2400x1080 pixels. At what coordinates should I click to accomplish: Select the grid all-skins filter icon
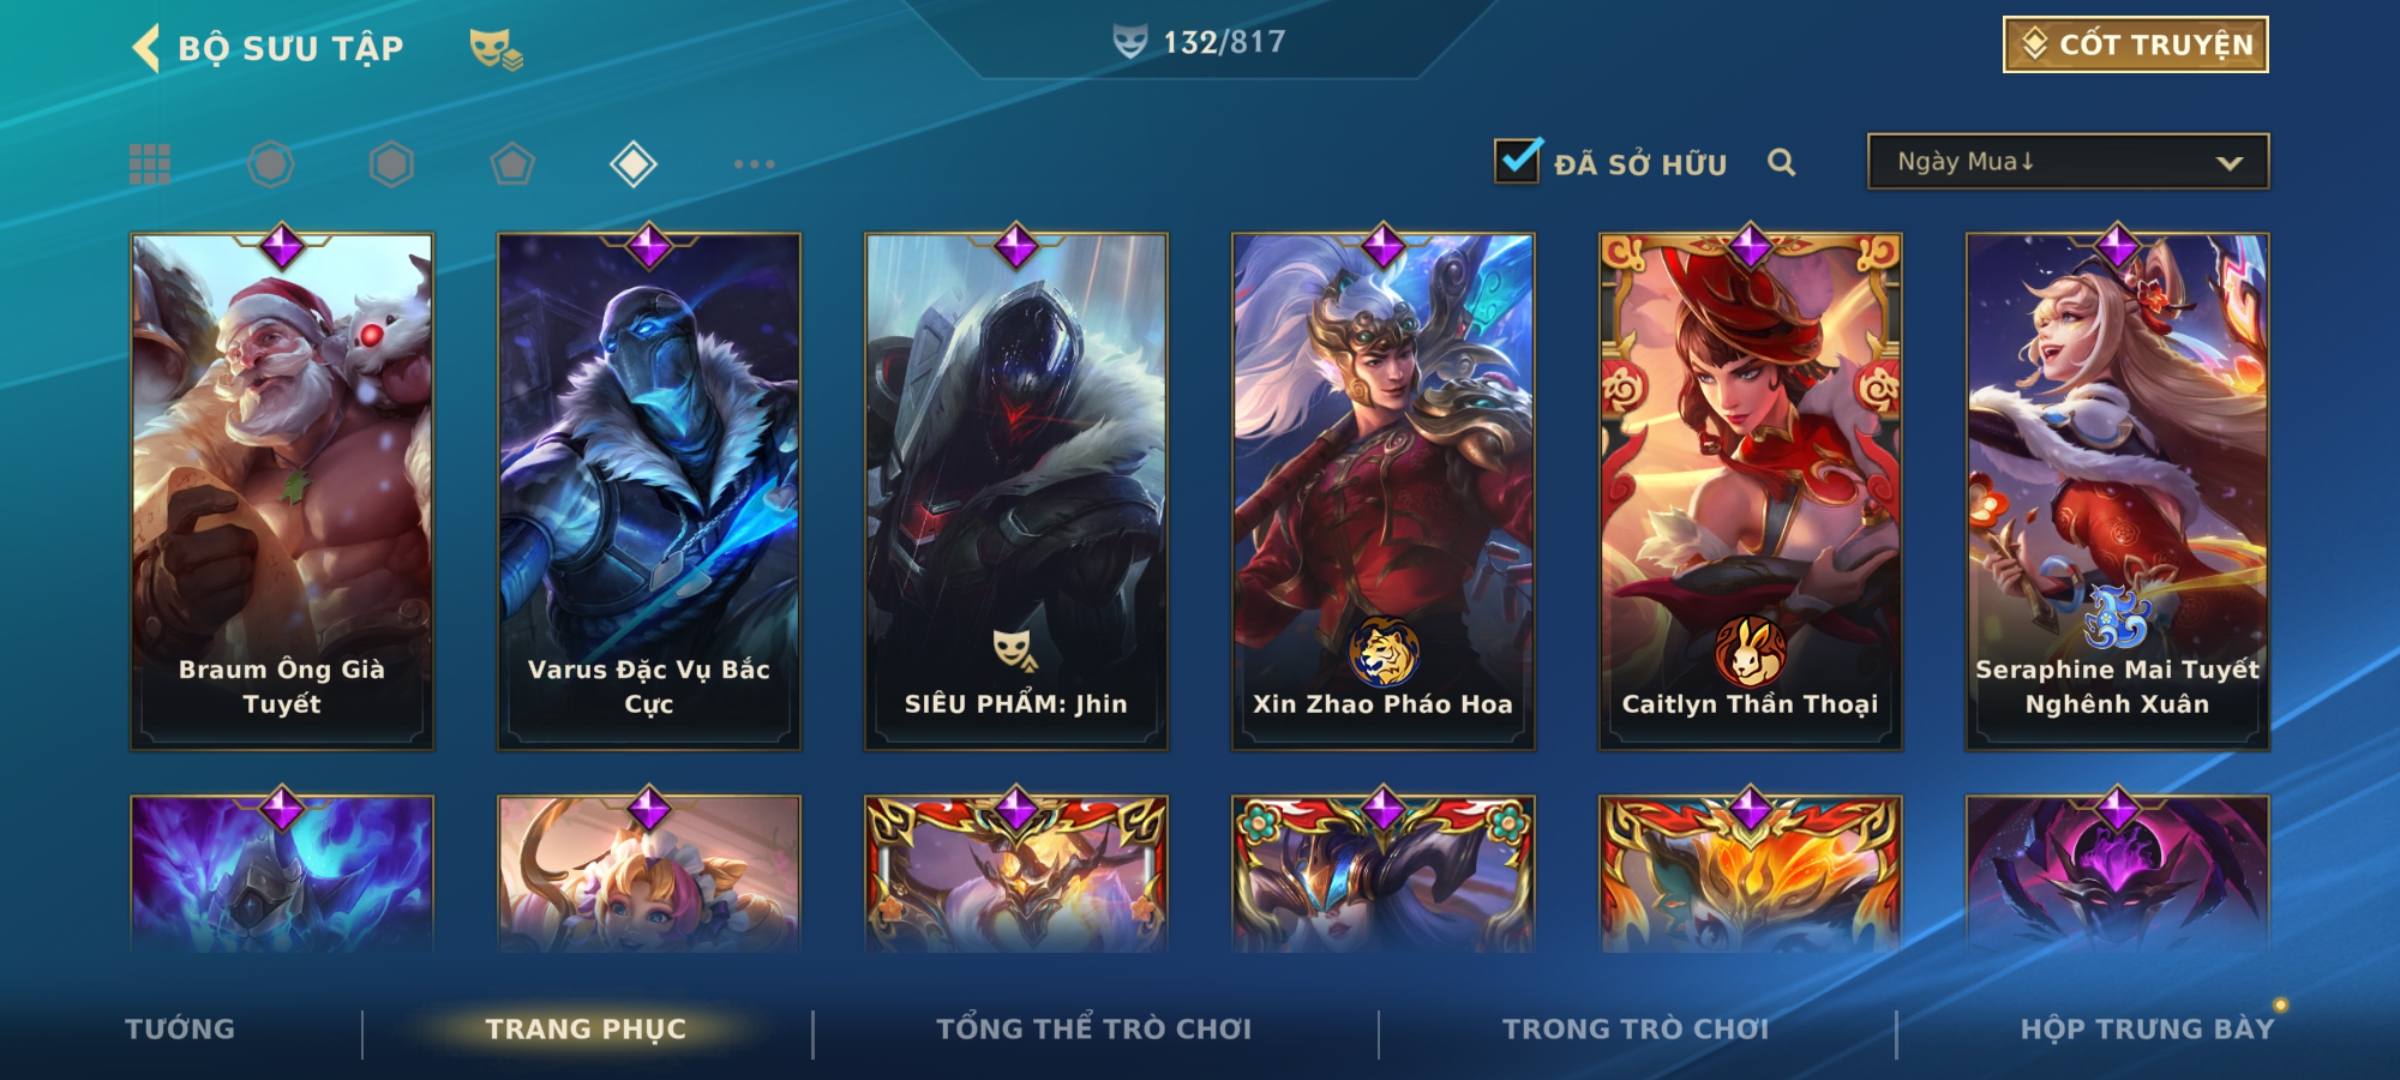(x=150, y=164)
